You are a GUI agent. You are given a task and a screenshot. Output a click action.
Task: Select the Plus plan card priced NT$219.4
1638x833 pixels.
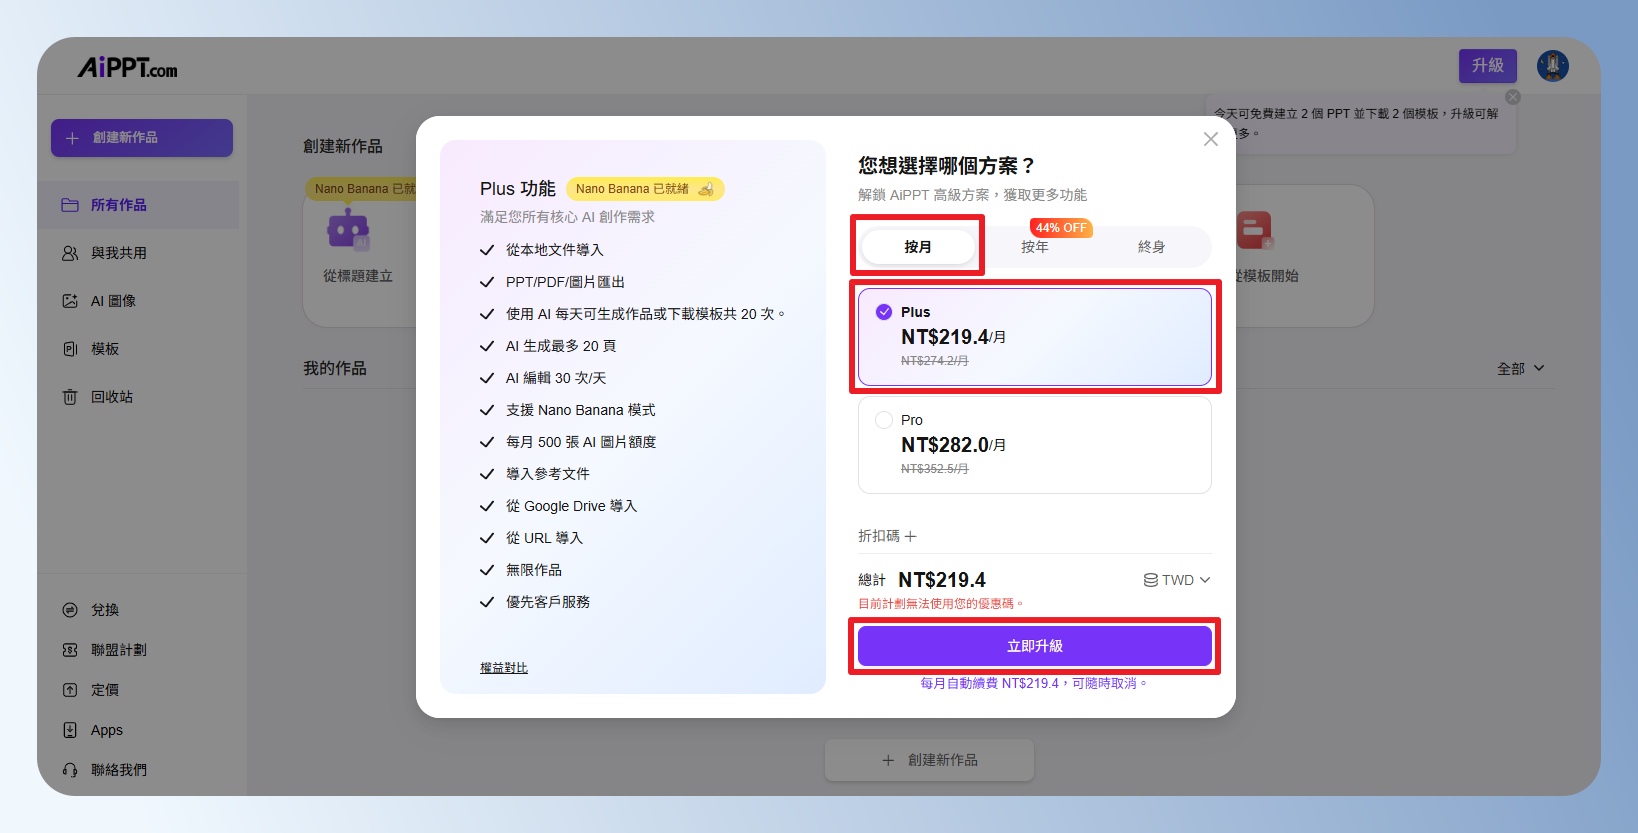1035,337
